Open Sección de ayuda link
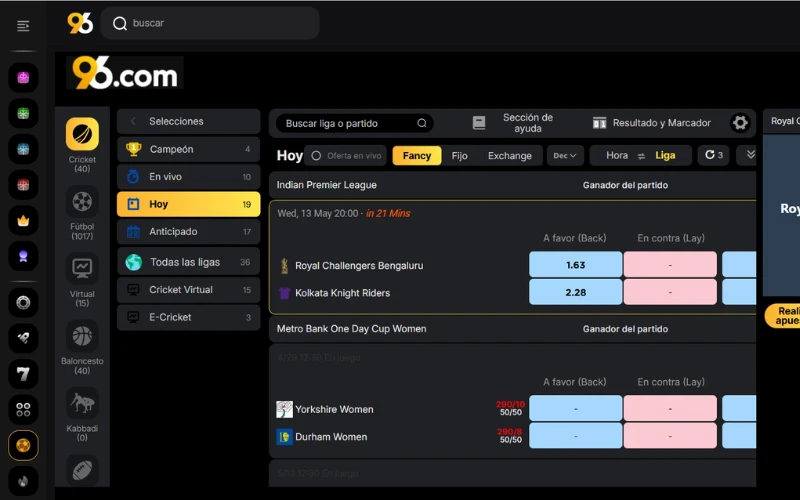Screen dimensions: 800x500 (x=528, y=123)
